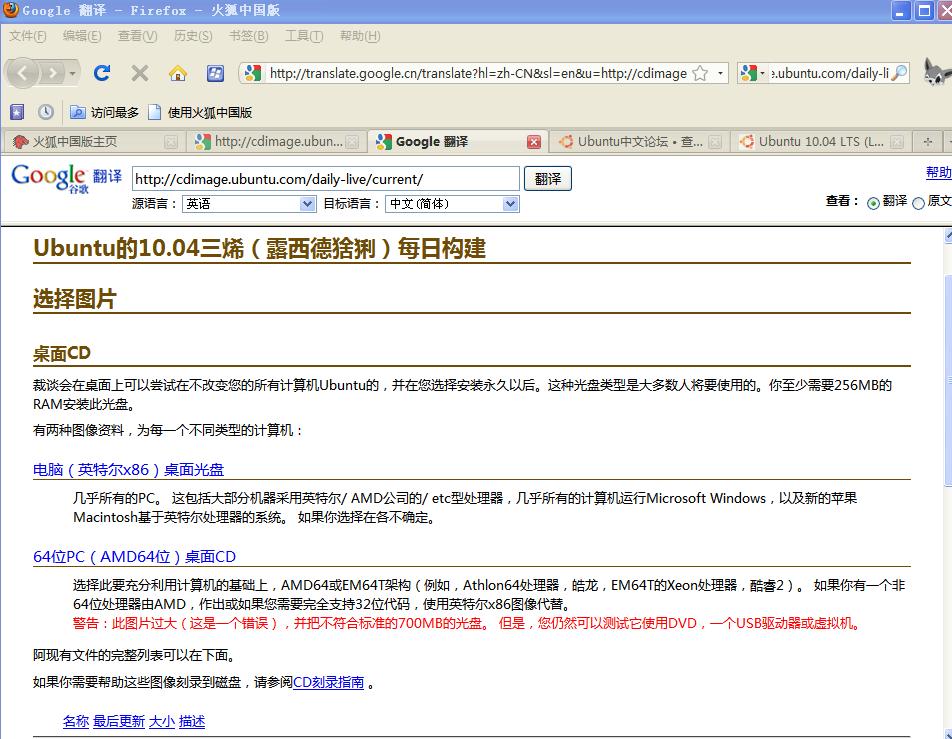The image size is (952, 739).
Task: Click the fox mascot icon in toolbar
Action: [937, 72]
